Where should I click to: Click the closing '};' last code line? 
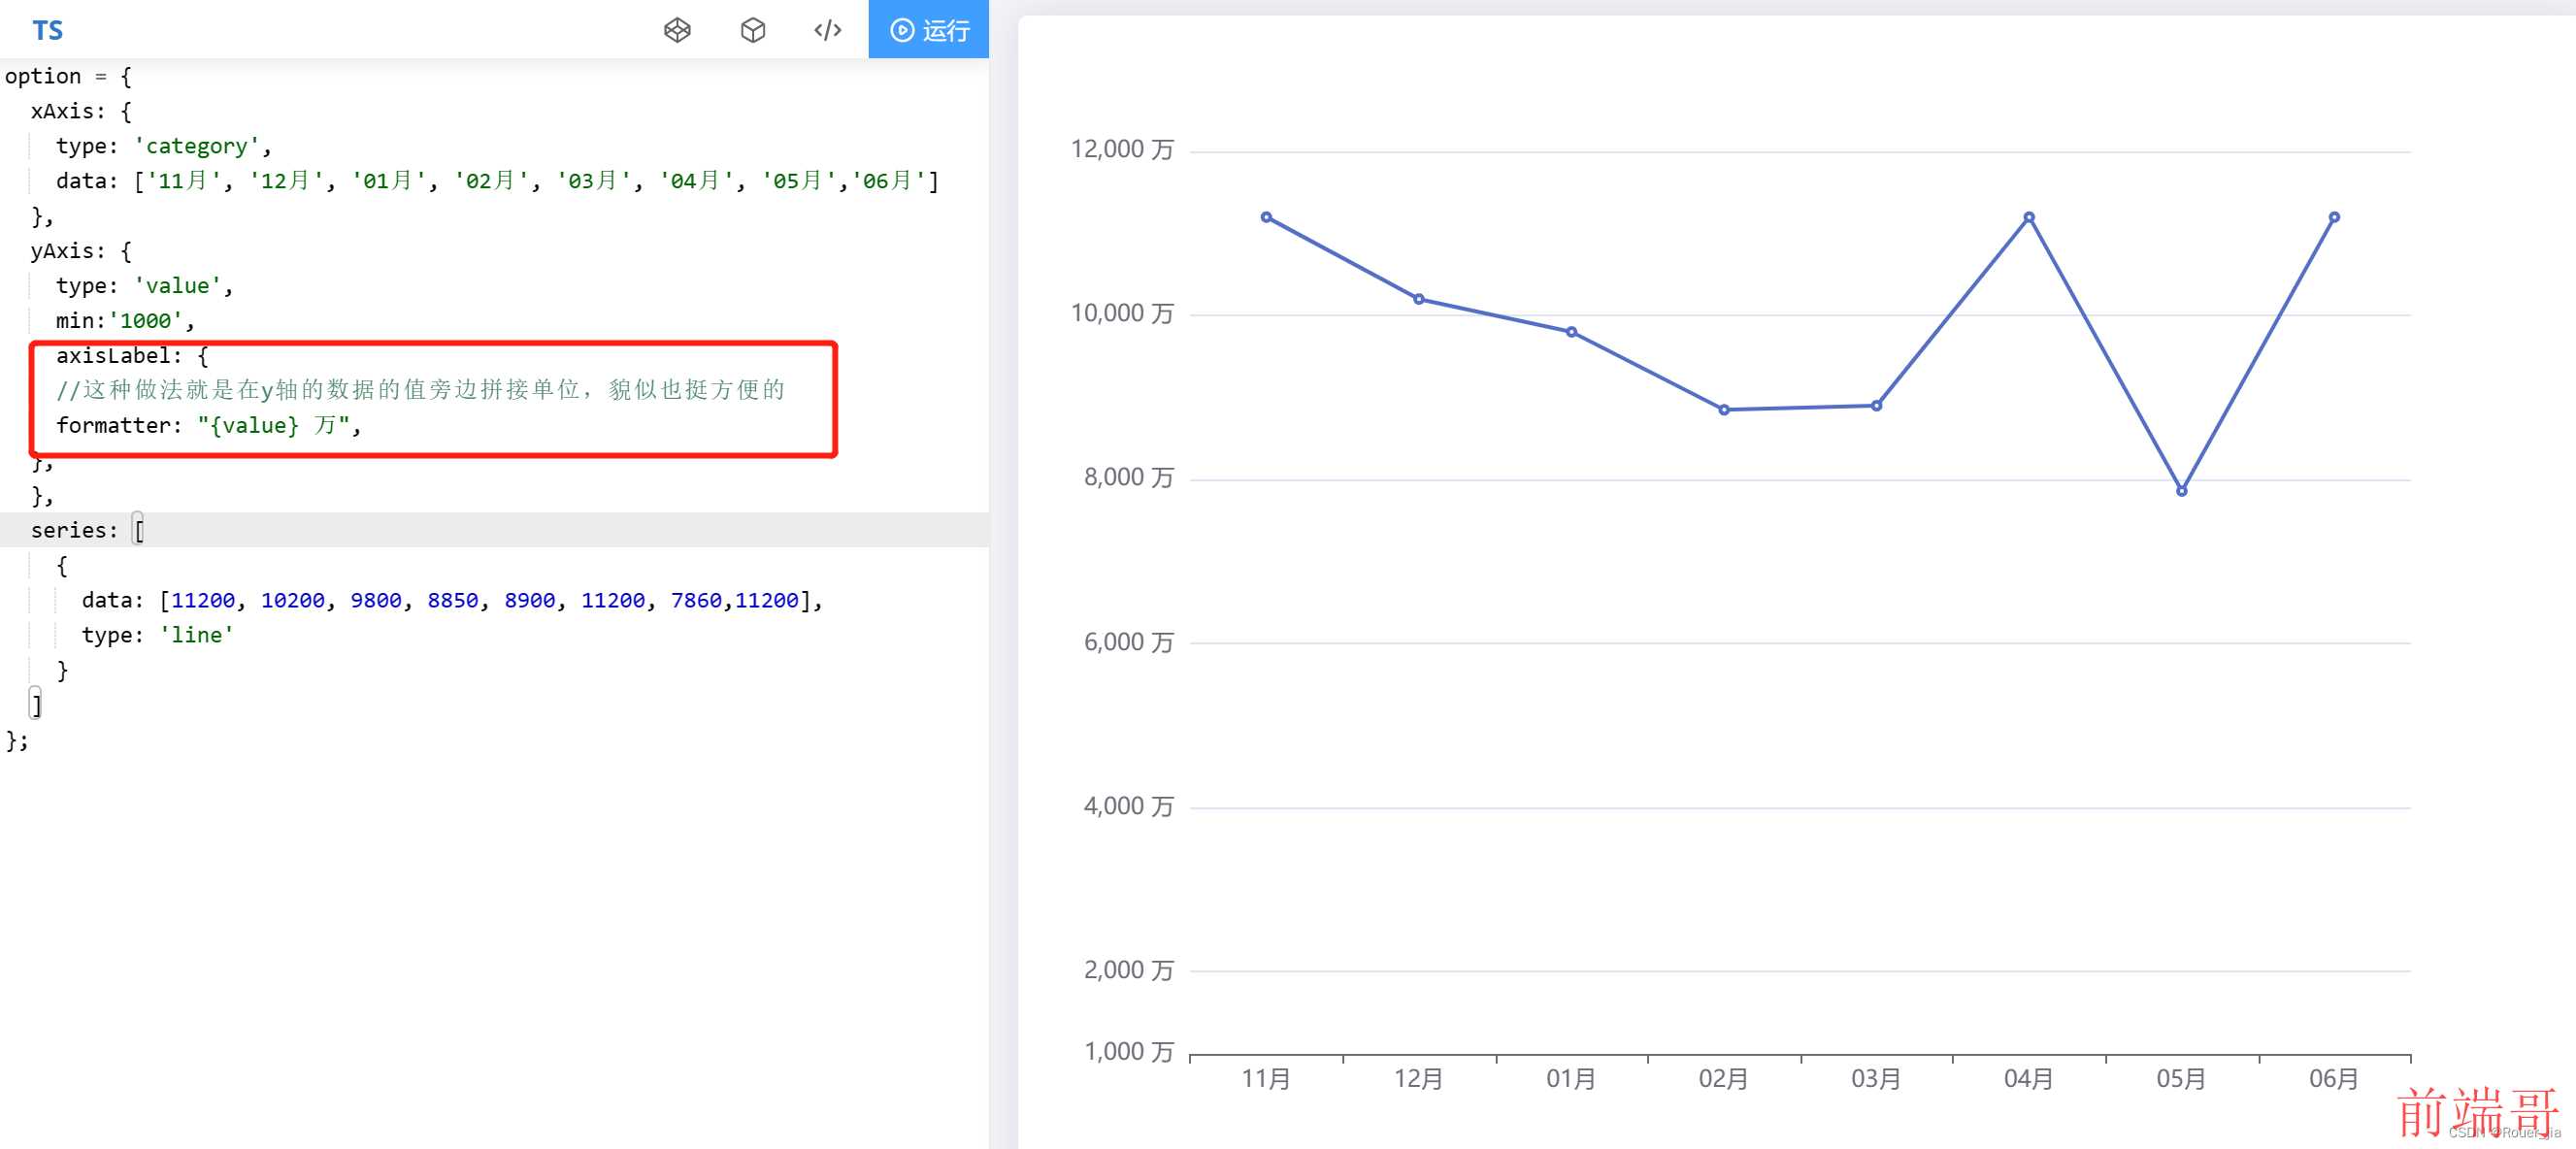[17, 740]
